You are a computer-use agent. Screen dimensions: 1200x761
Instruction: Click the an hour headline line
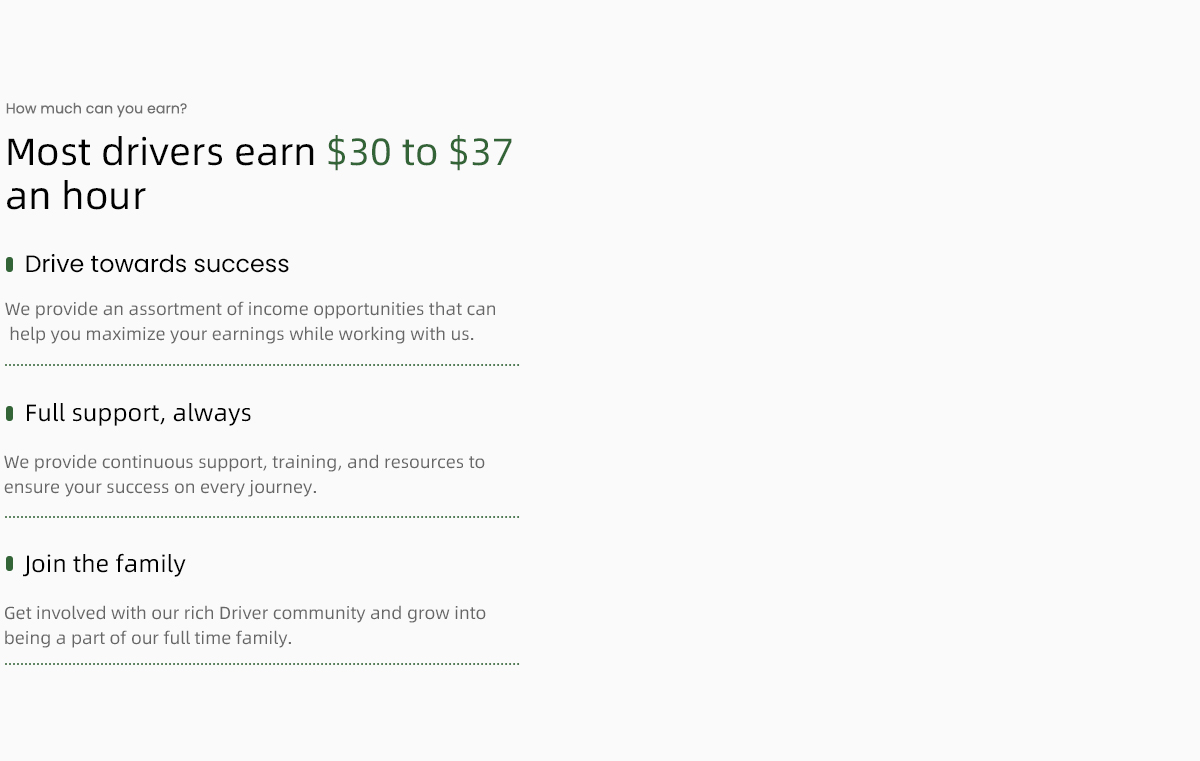tap(76, 196)
